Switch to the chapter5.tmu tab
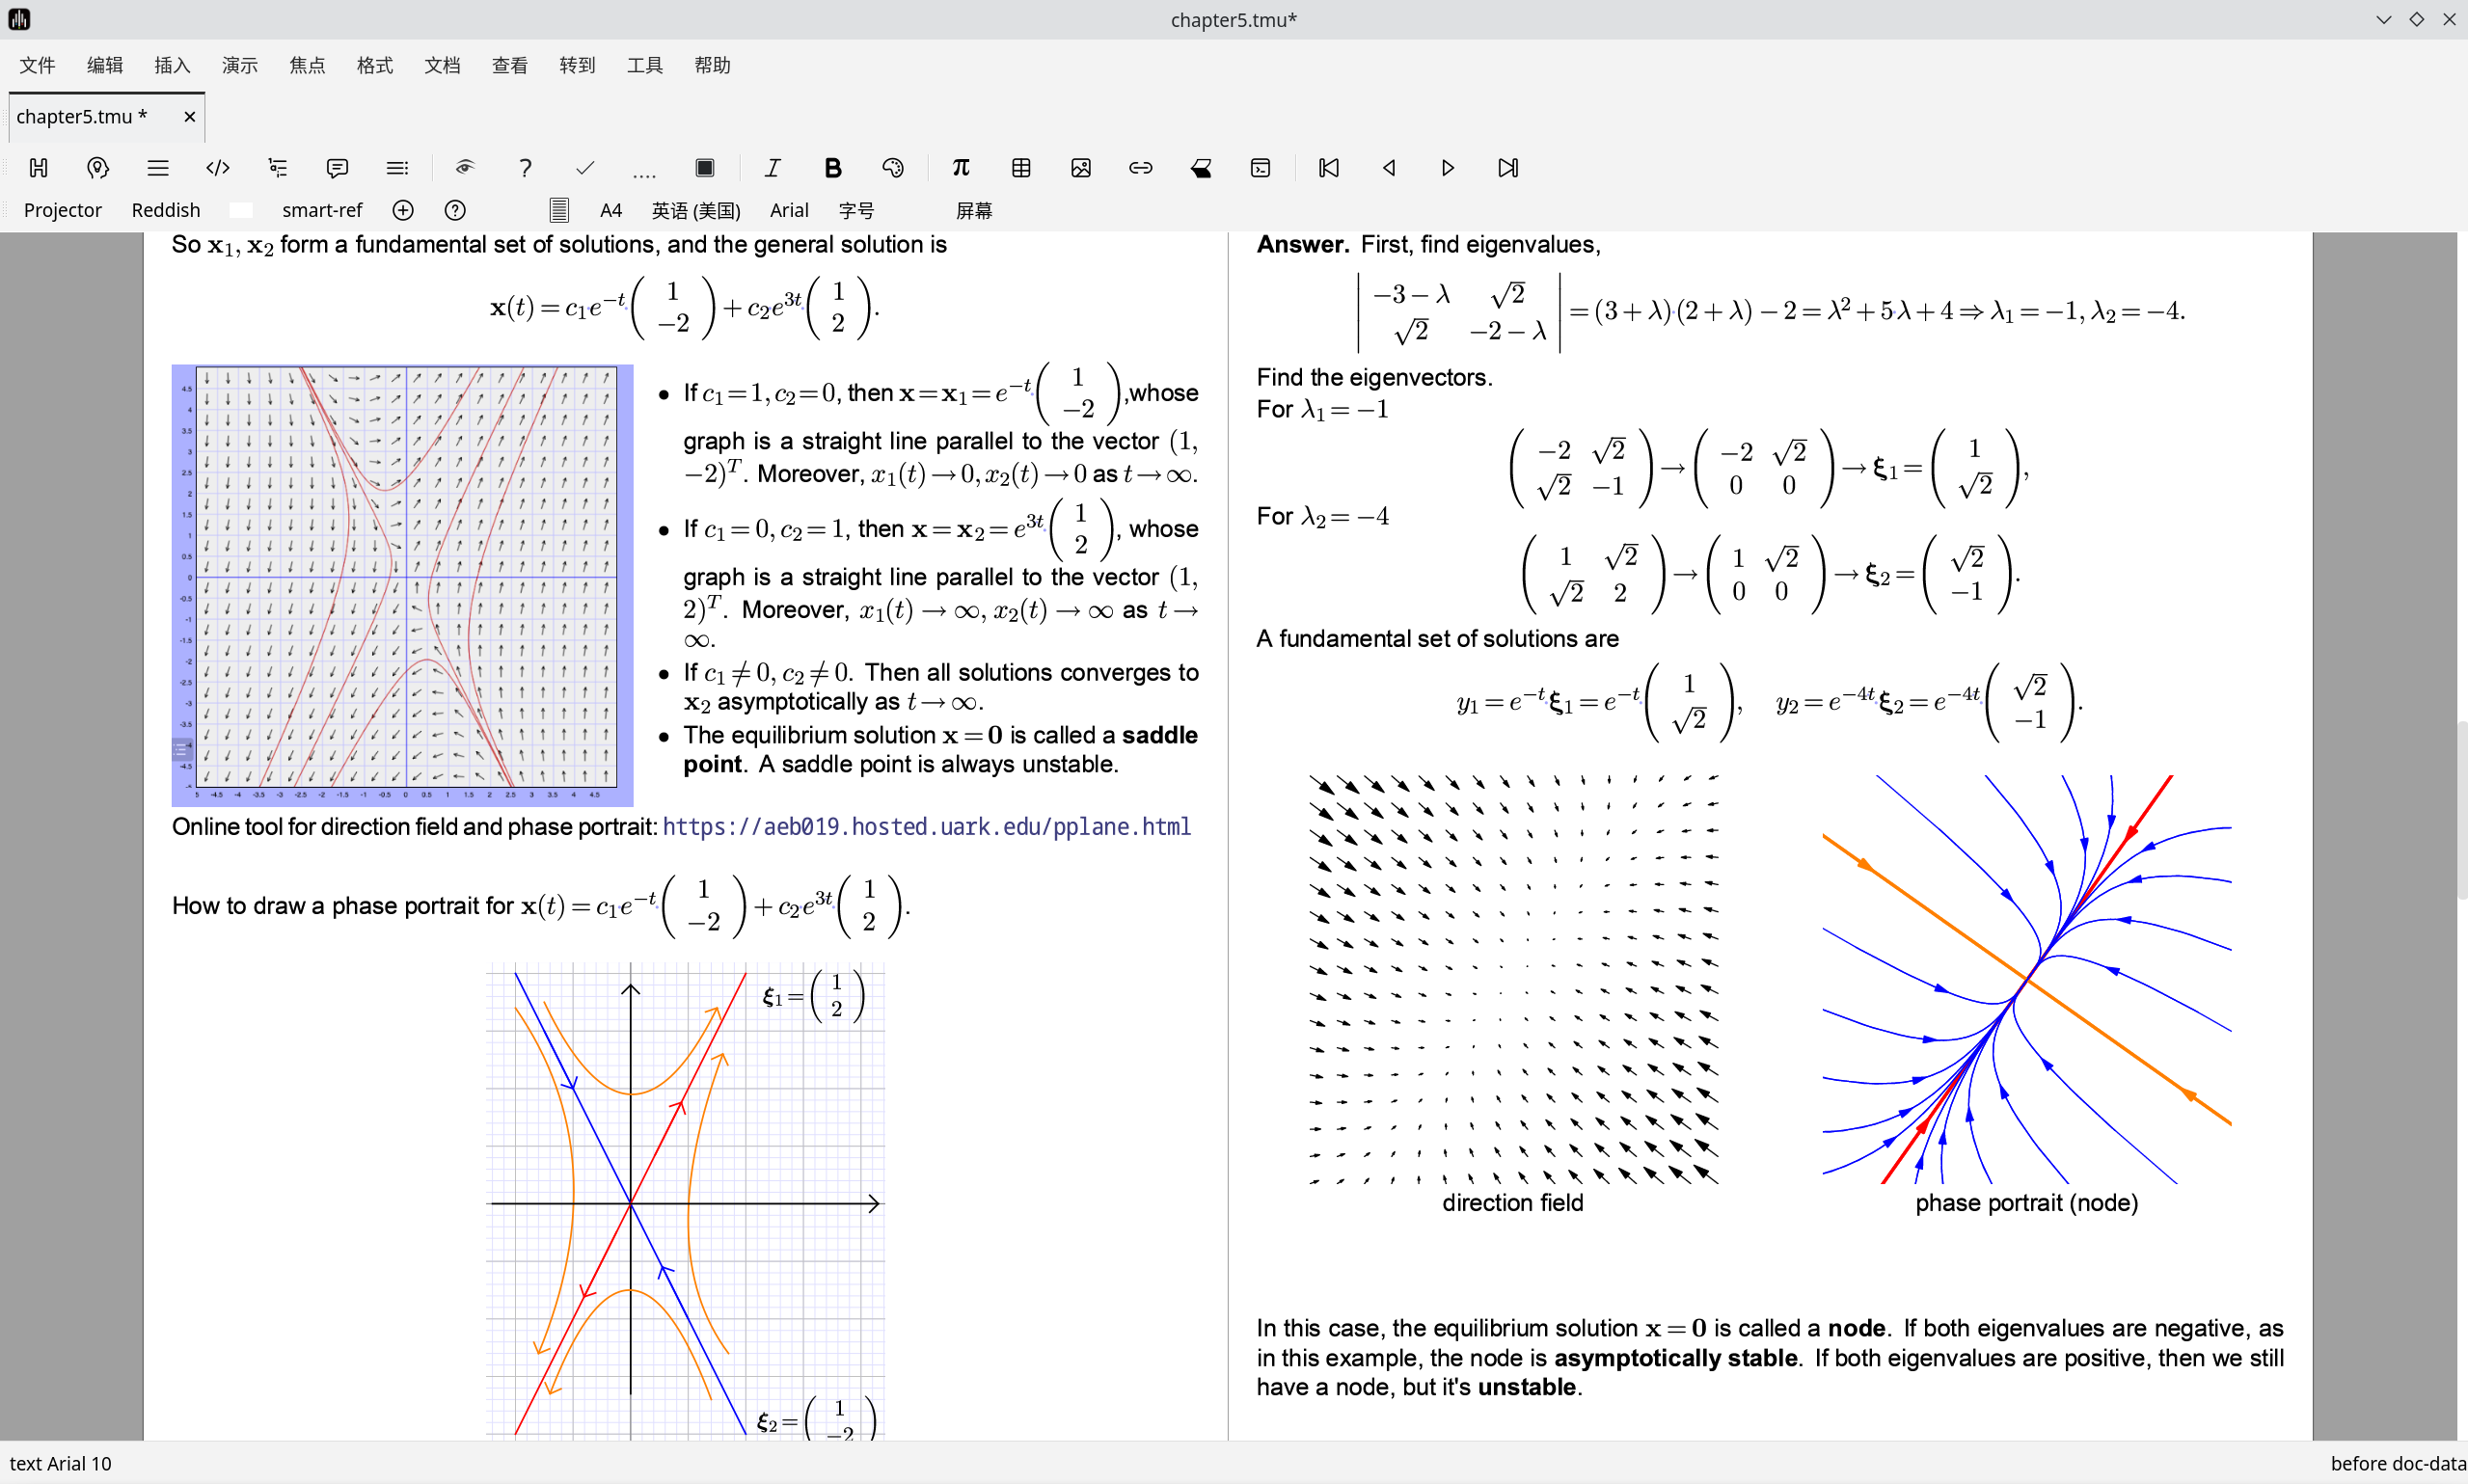The height and width of the screenshot is (1484, 2468). click(82, 117)
